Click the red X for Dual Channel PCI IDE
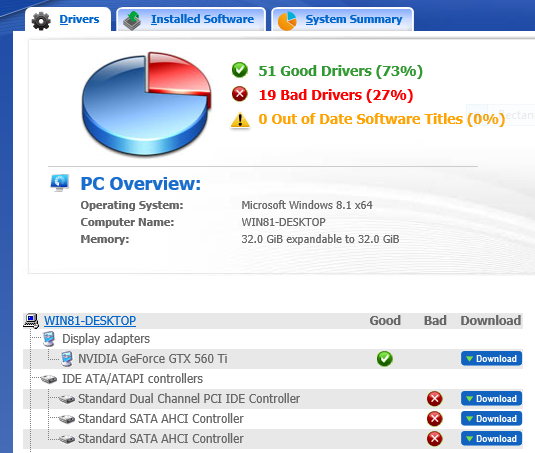Viewport: 535px width, 453px height. tap(435, 399)
